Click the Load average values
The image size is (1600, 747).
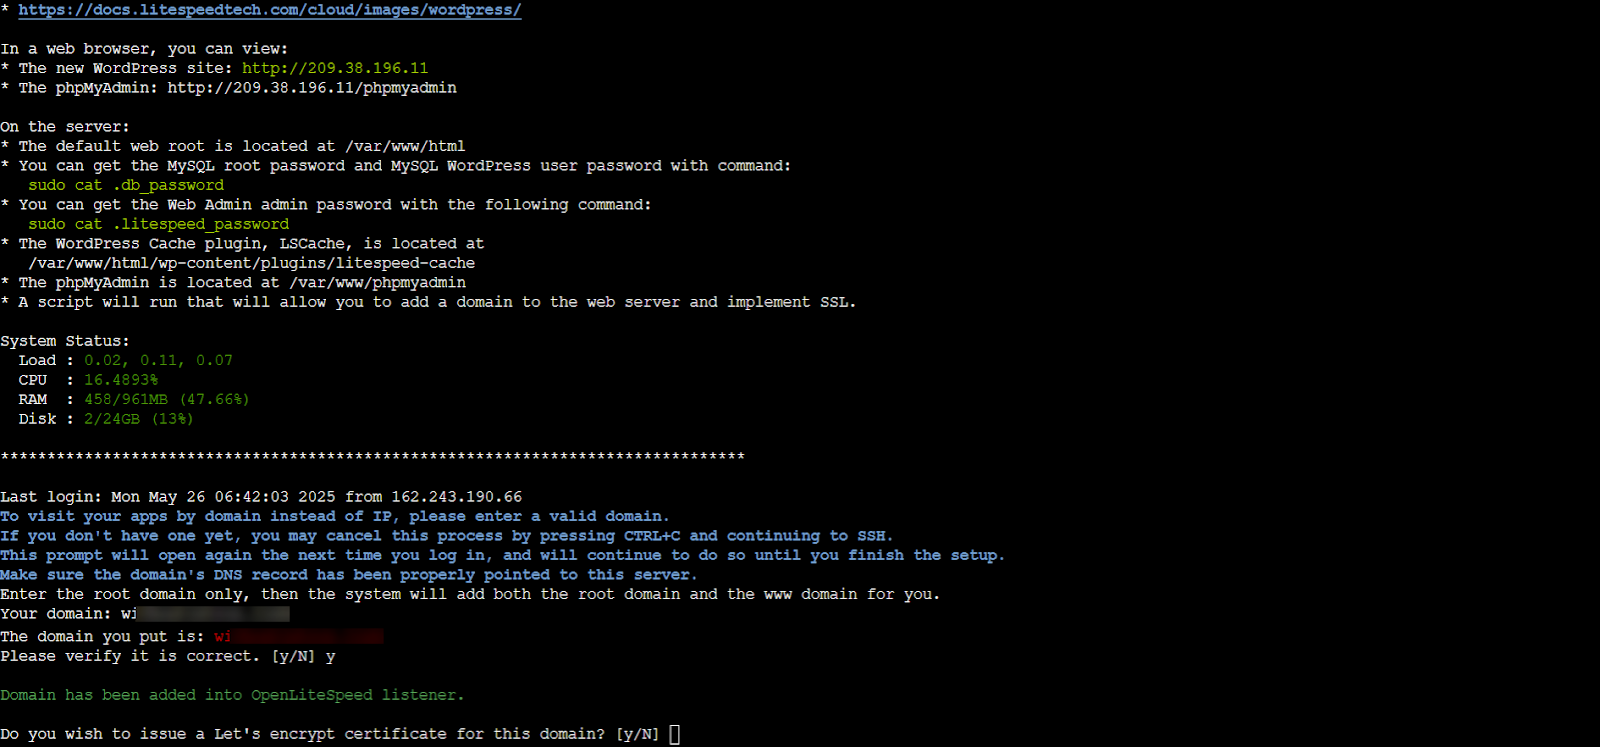pos(158,360)
